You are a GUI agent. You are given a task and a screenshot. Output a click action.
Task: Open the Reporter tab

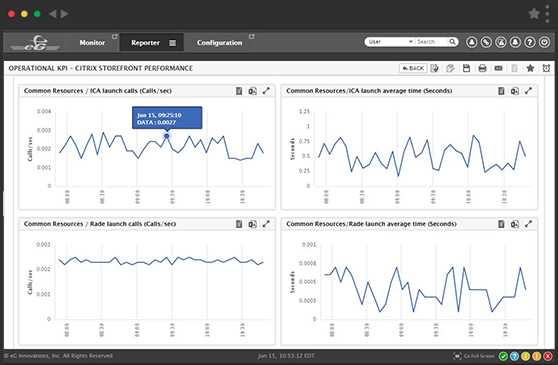click(145, 43)
